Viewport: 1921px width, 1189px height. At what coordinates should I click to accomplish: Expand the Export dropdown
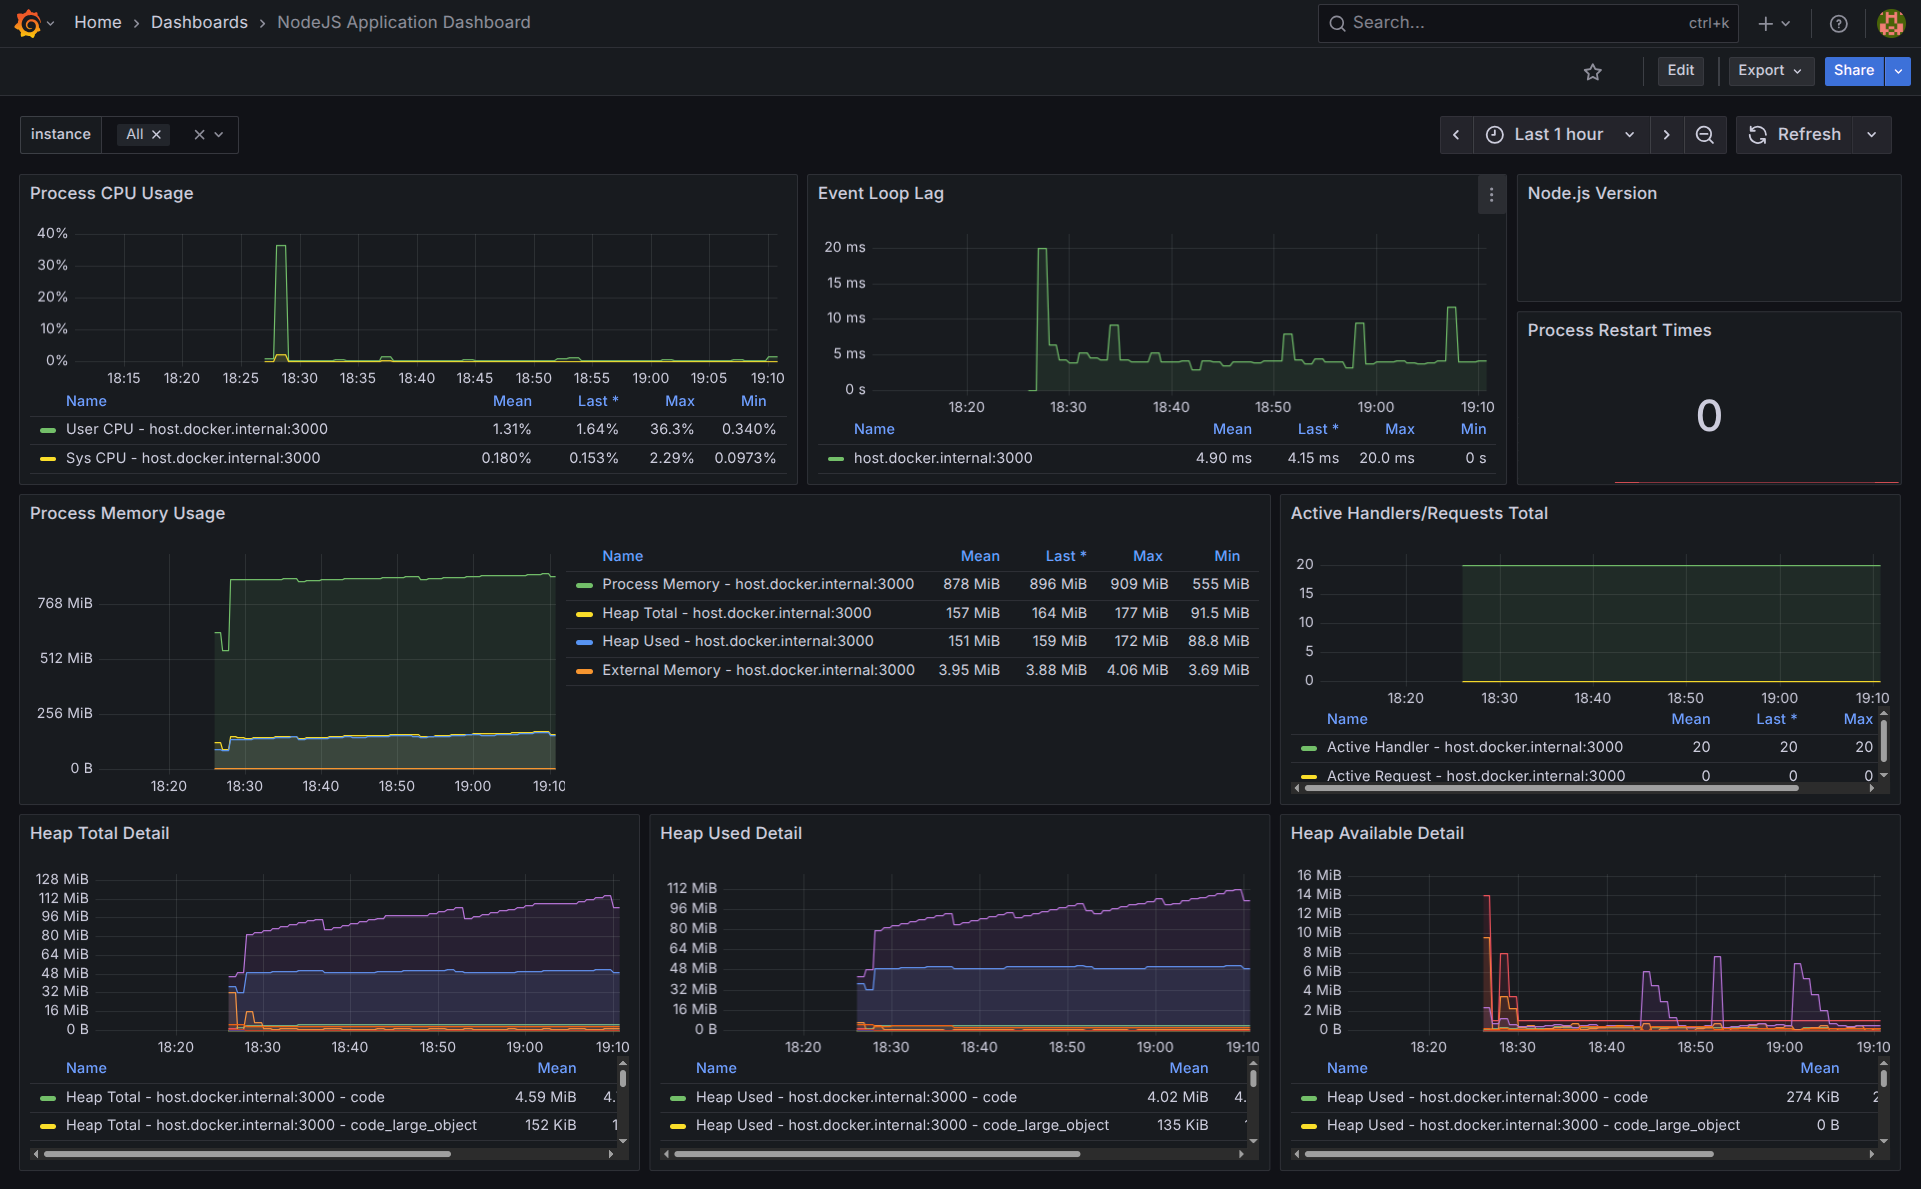[1768, 71]
